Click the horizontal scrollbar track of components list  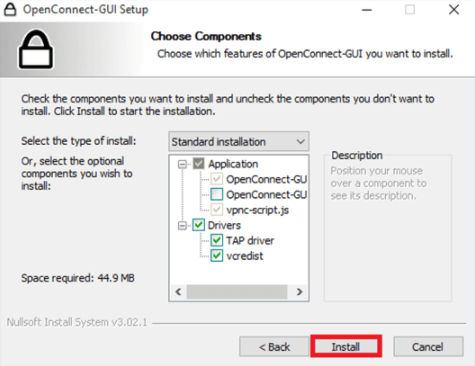pyautogui.click(x=237, y=292)
